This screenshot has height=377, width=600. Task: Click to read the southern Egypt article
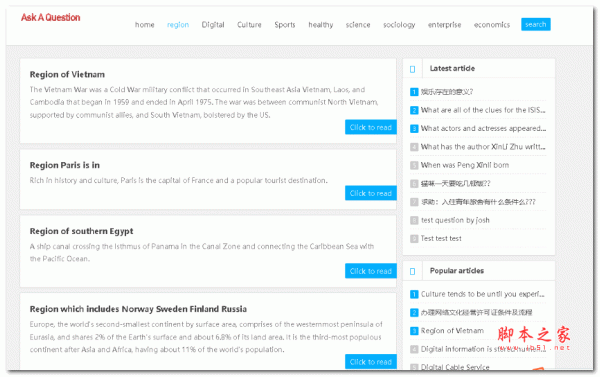tap(370, 271)
